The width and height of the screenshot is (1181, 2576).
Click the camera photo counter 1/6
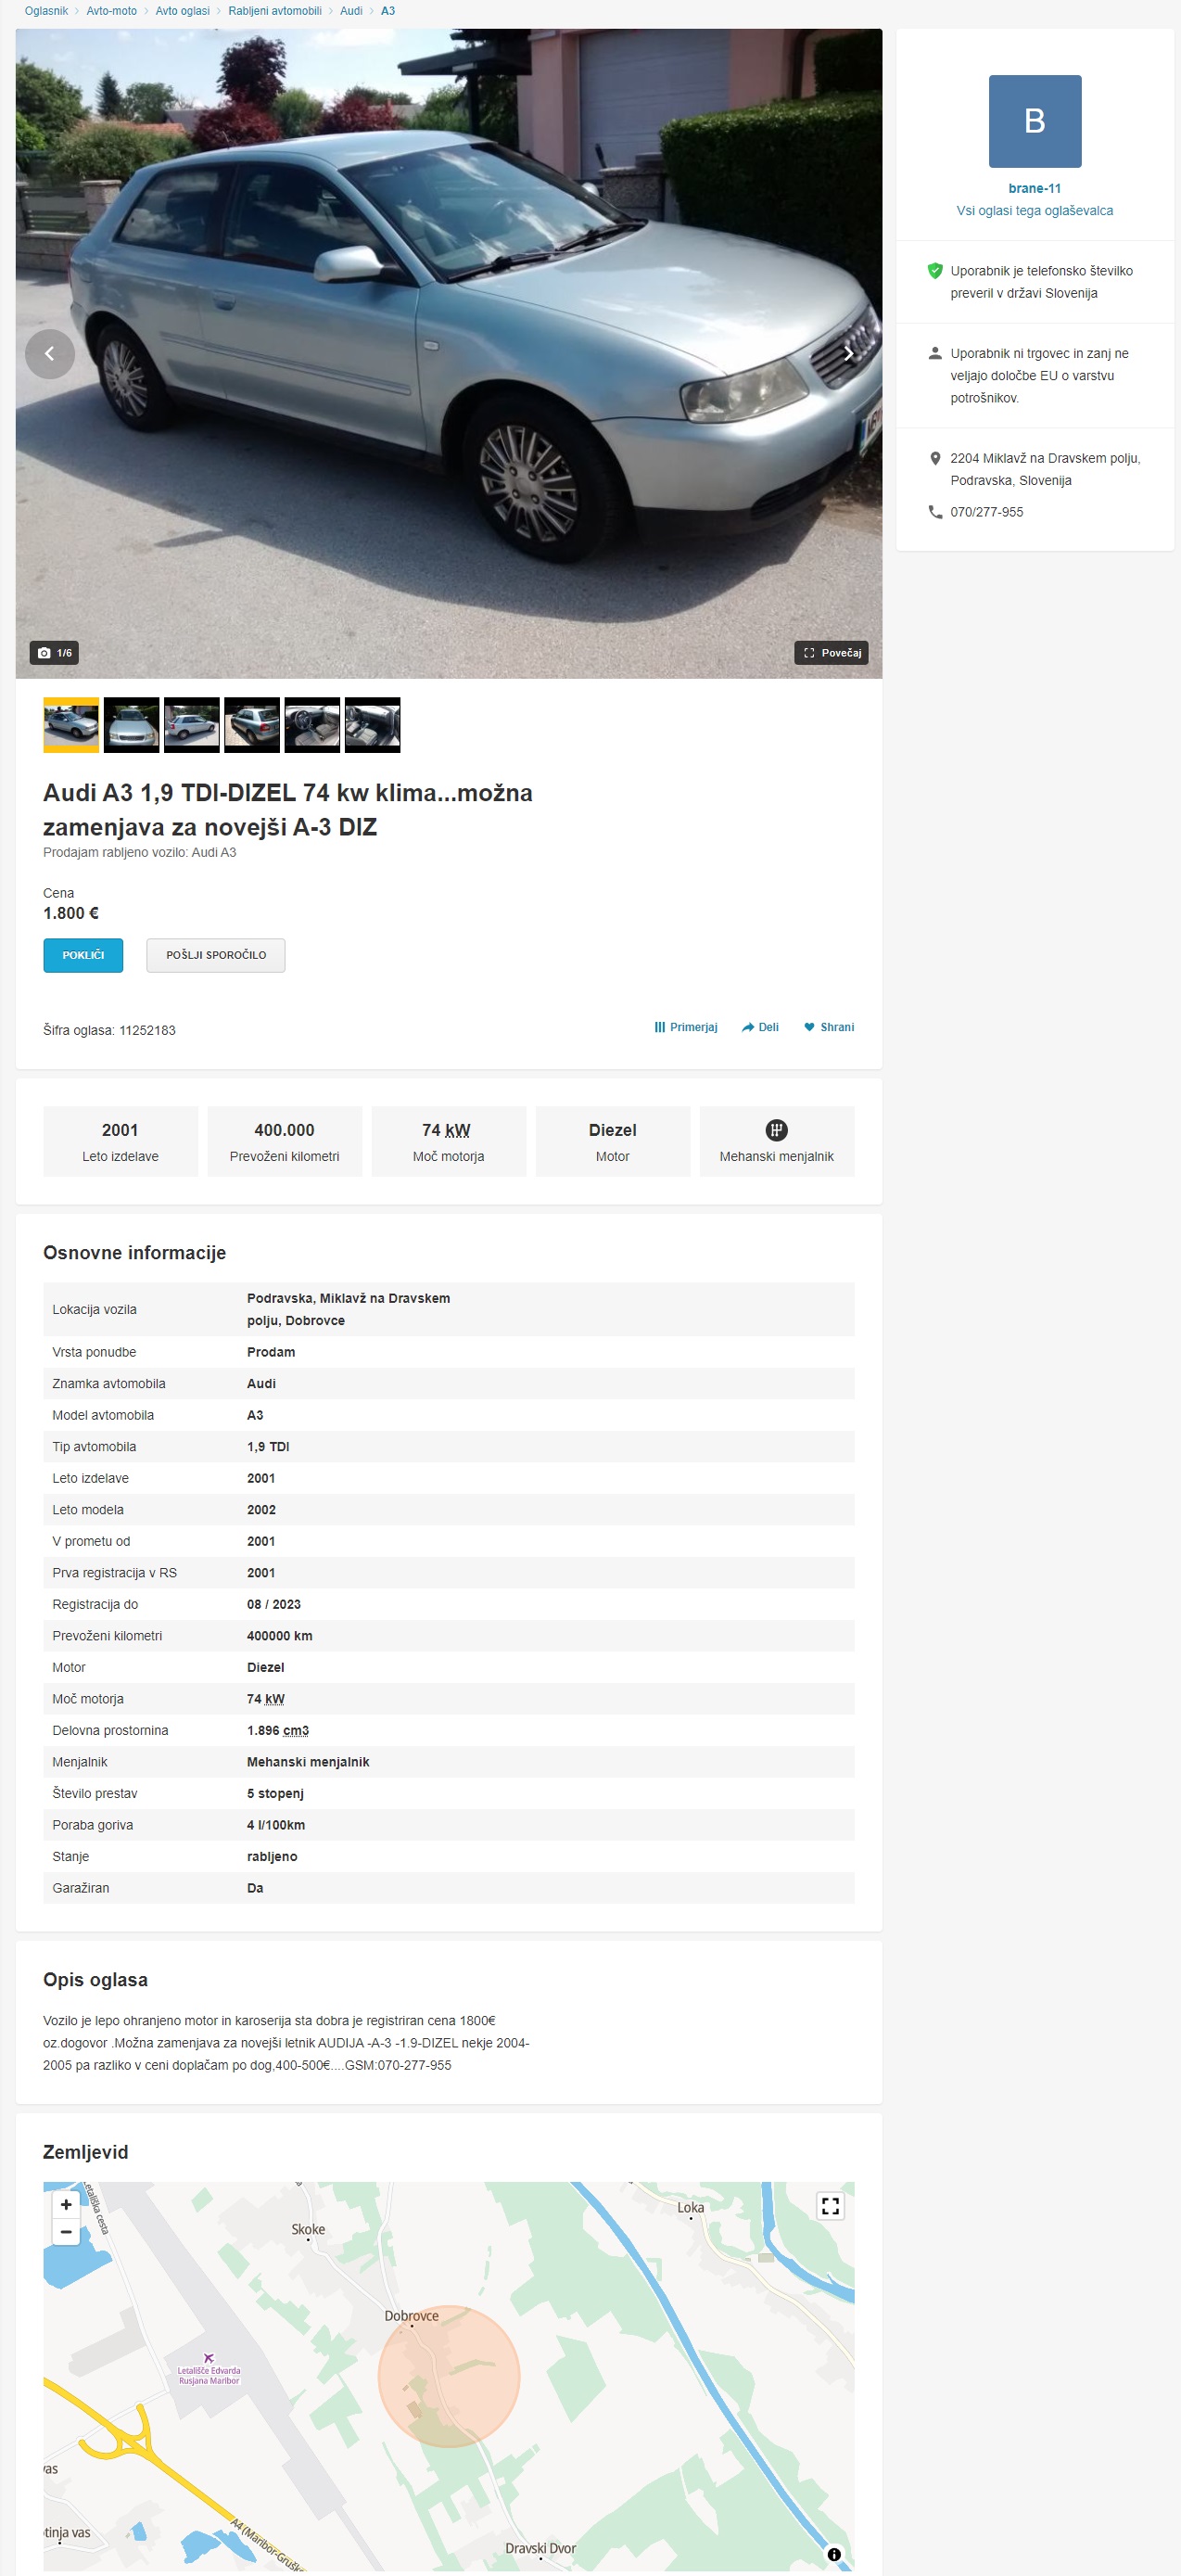(x=55, y=653)
